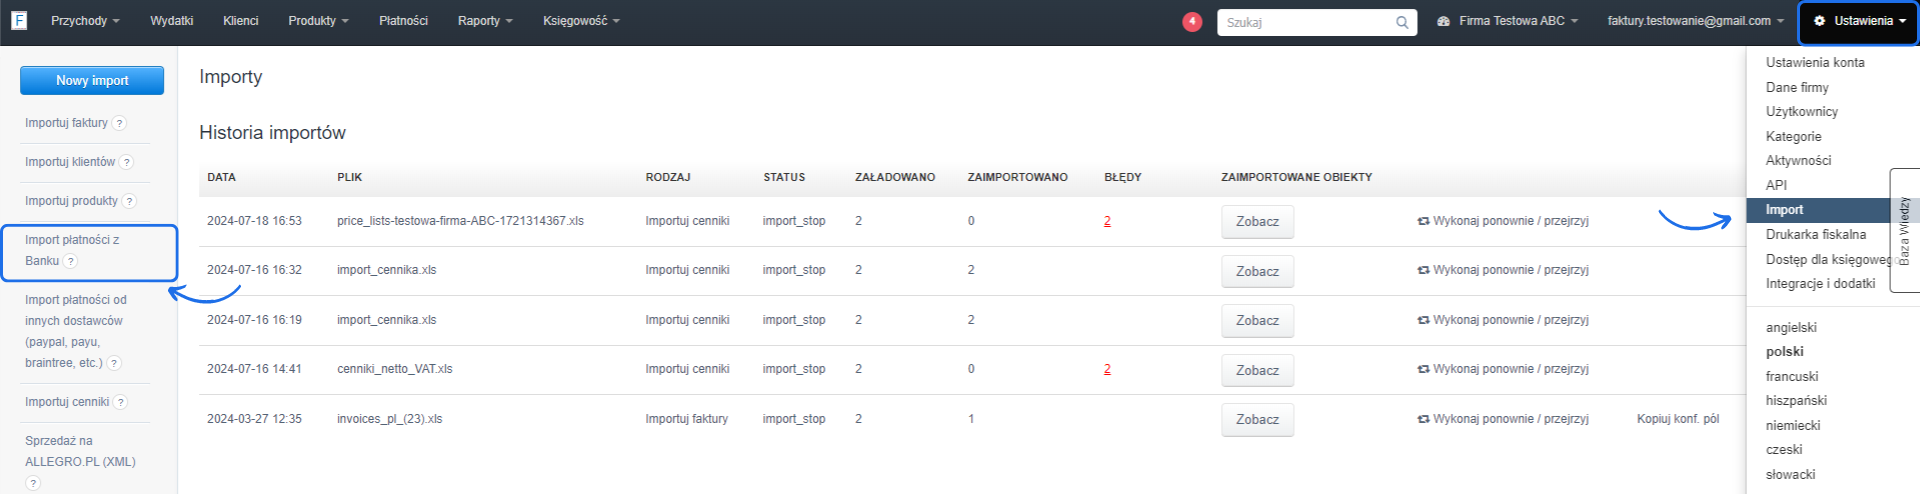Viewport: 1920px width, 499px height.
Task: Open Import płatności z Banku link
Action: tap(72, 250)
